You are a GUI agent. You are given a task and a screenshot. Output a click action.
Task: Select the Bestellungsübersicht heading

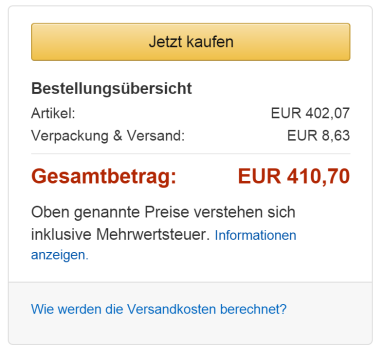click(111, 89)
